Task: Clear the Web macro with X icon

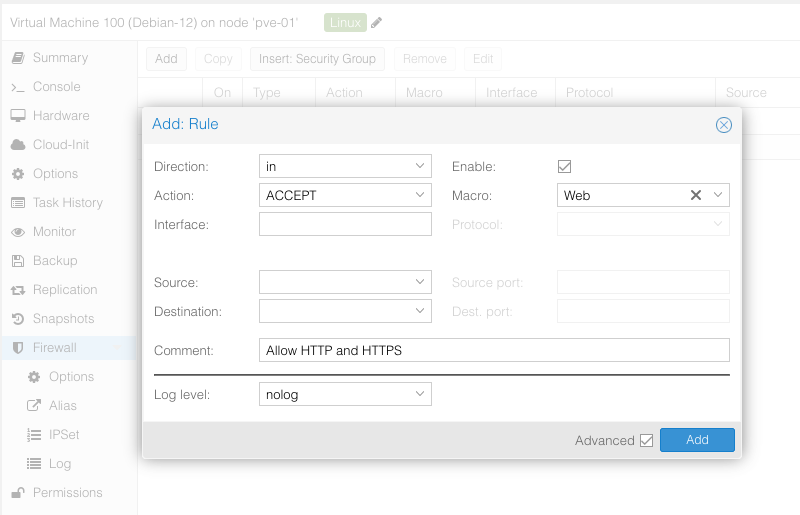Action: [695, 195]
